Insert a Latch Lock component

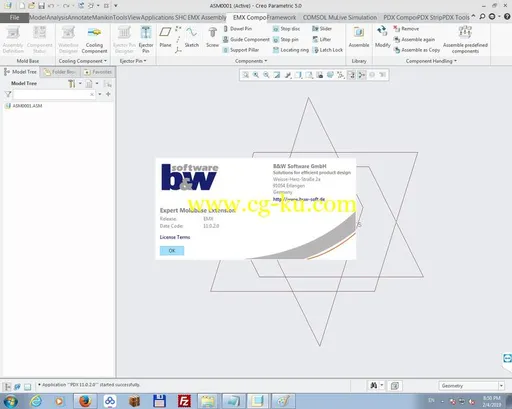pyautogui.click(x=328, y=50)
